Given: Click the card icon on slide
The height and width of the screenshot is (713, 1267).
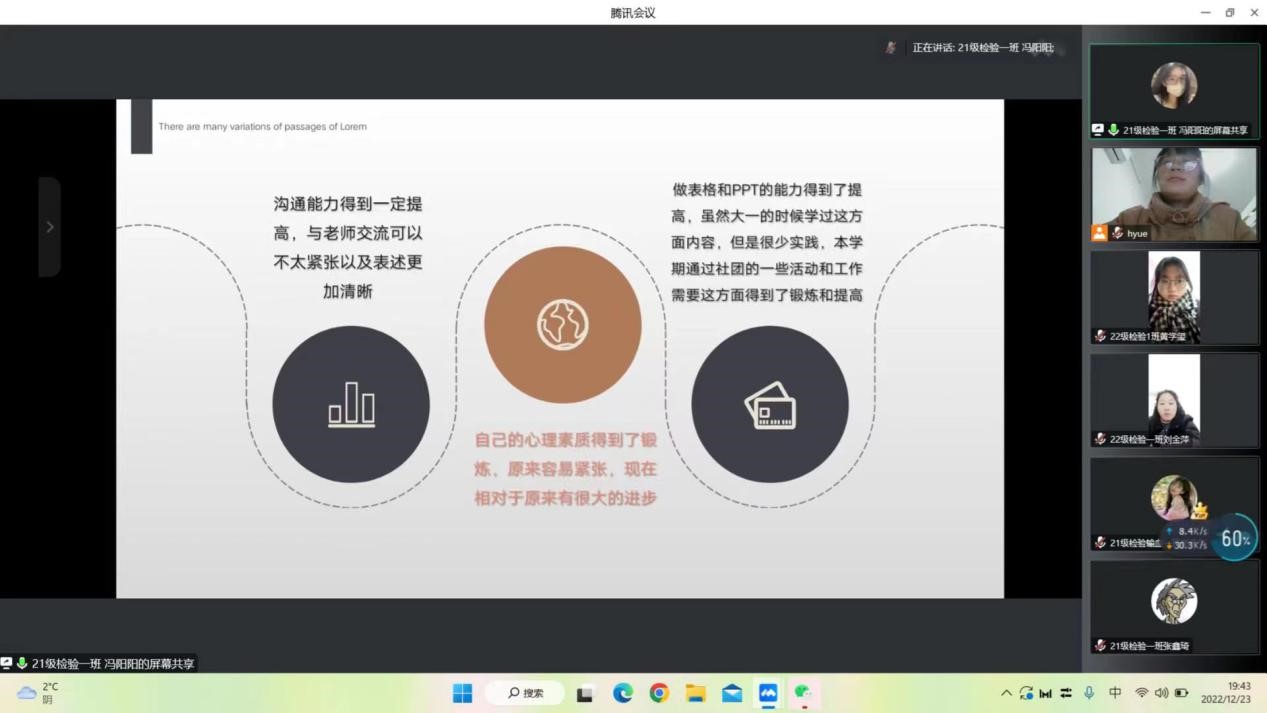Looking at the screenshot, I should 770,405.
